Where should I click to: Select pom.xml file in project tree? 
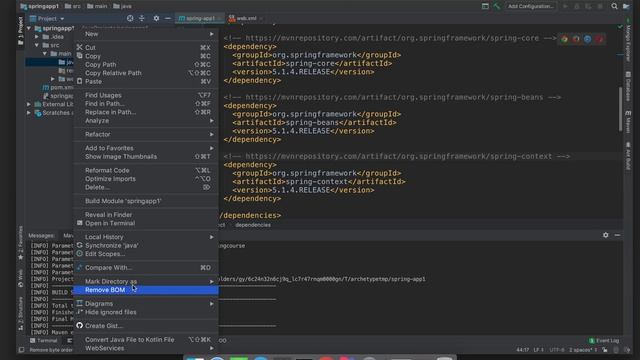[x=58, y=87]
